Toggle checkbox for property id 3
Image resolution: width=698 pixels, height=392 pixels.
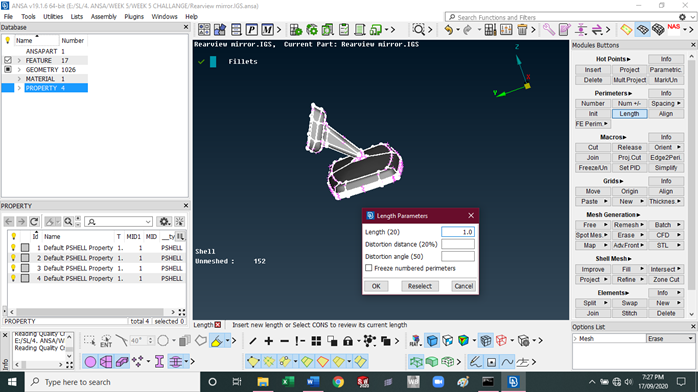click(25, 268)
